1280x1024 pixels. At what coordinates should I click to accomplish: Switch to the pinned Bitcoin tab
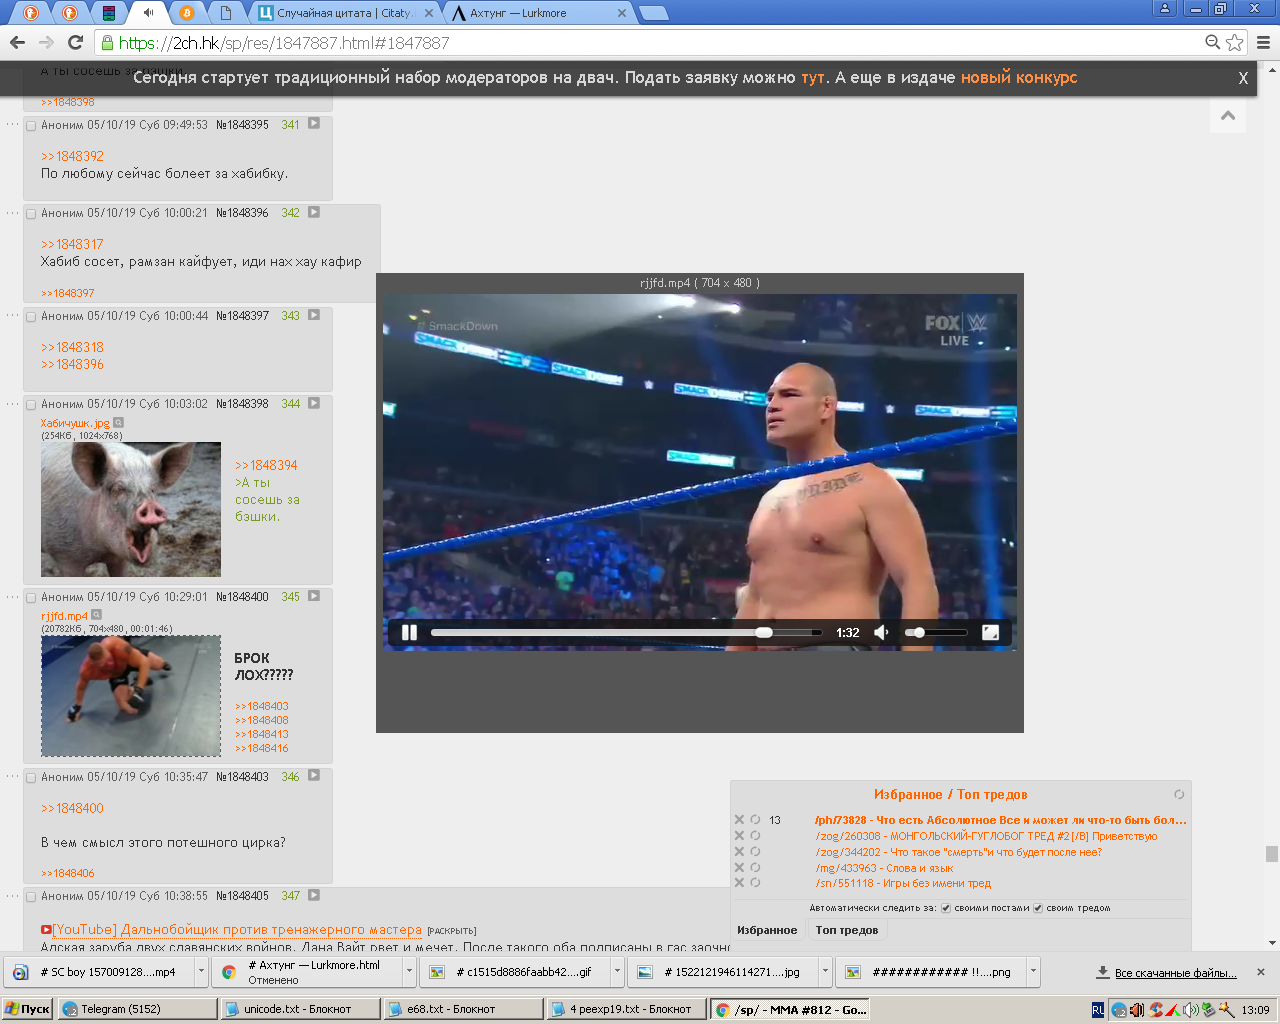pos(187,13)
